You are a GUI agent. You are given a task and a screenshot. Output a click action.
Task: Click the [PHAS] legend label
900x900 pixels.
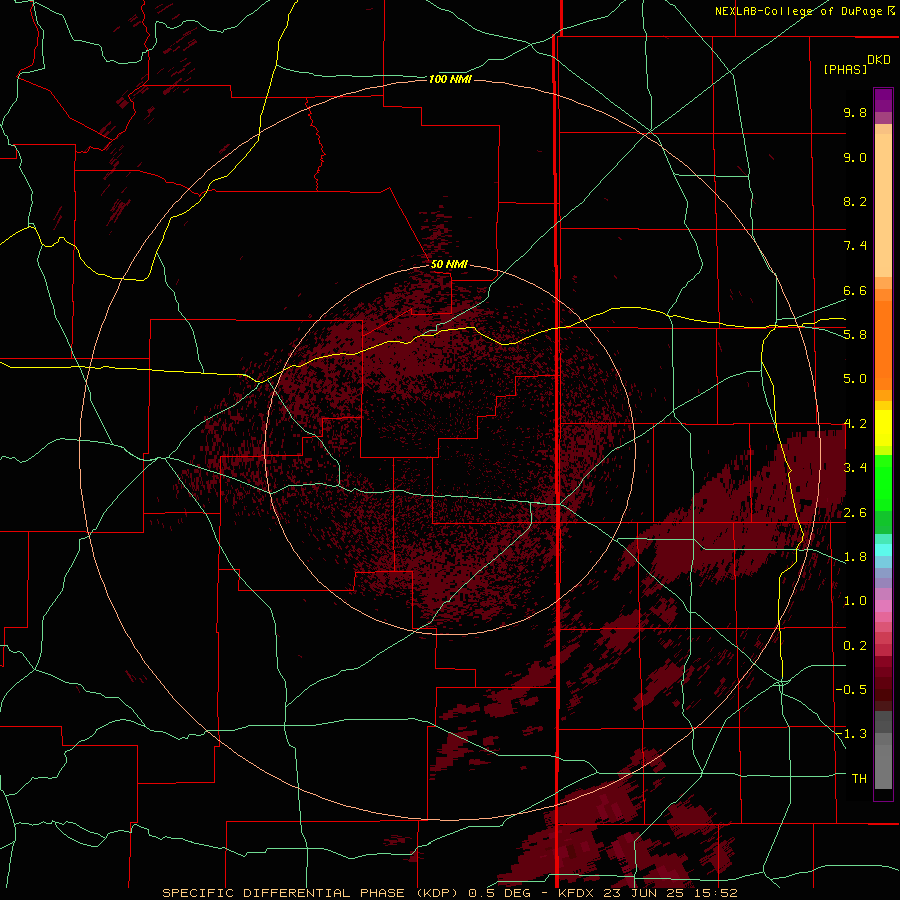click(x=845, y=69)
